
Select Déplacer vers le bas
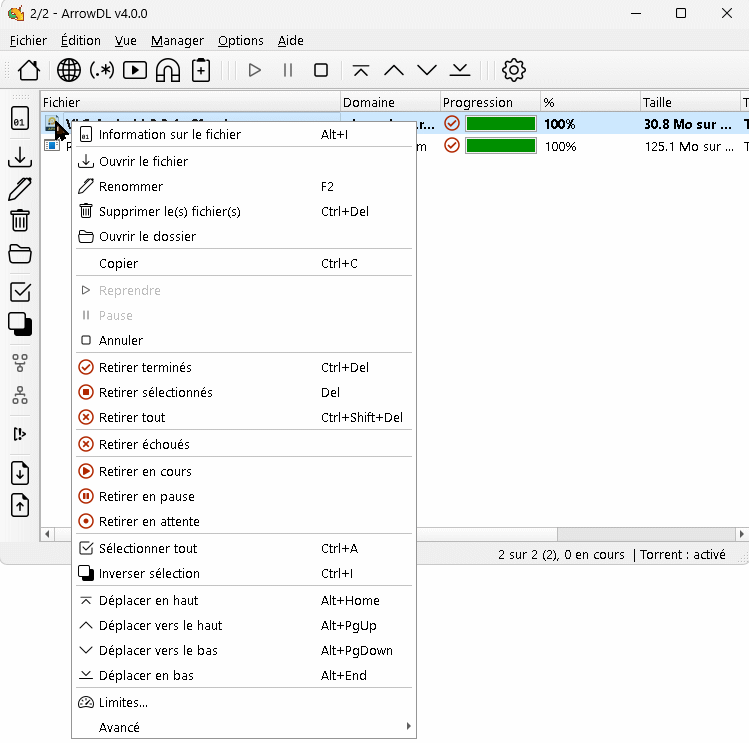click(x=244, y=650)
